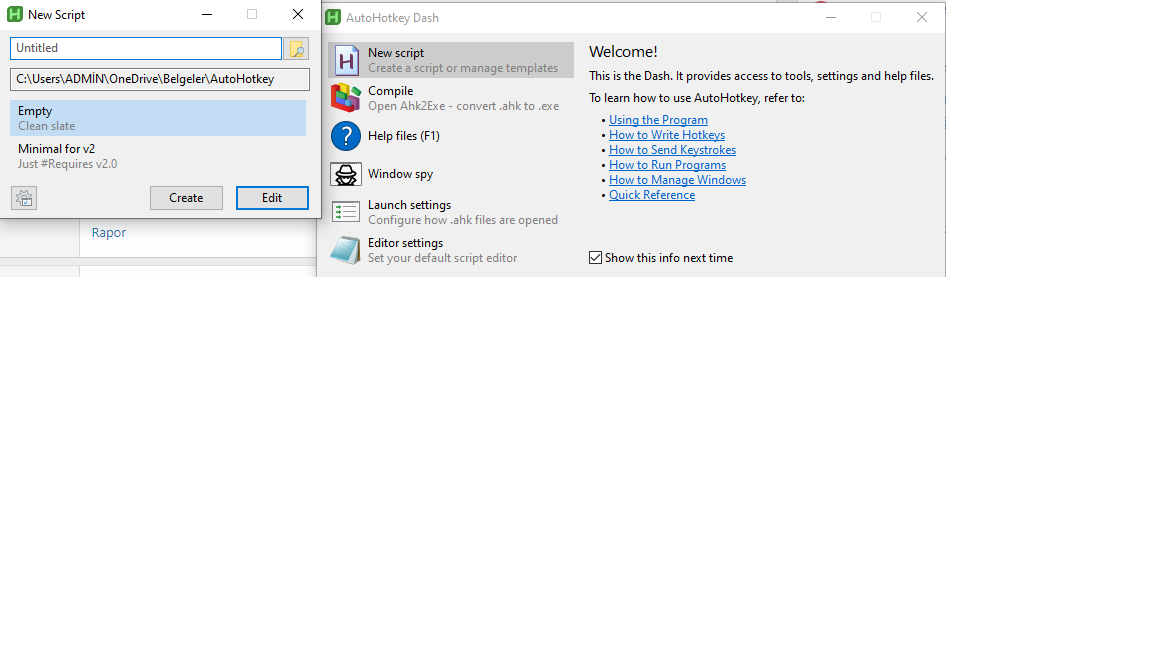This screenshot has height=648, width=1152.
Task: Open the How to Write Hotkeys link
Action: coord(667,134)
